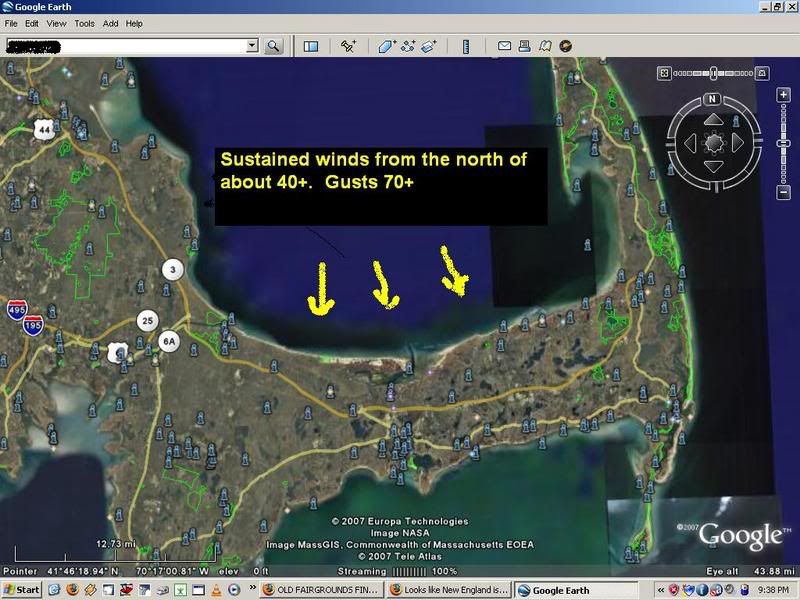Add a placemark with pushpin icon

[x=349, y=46]
